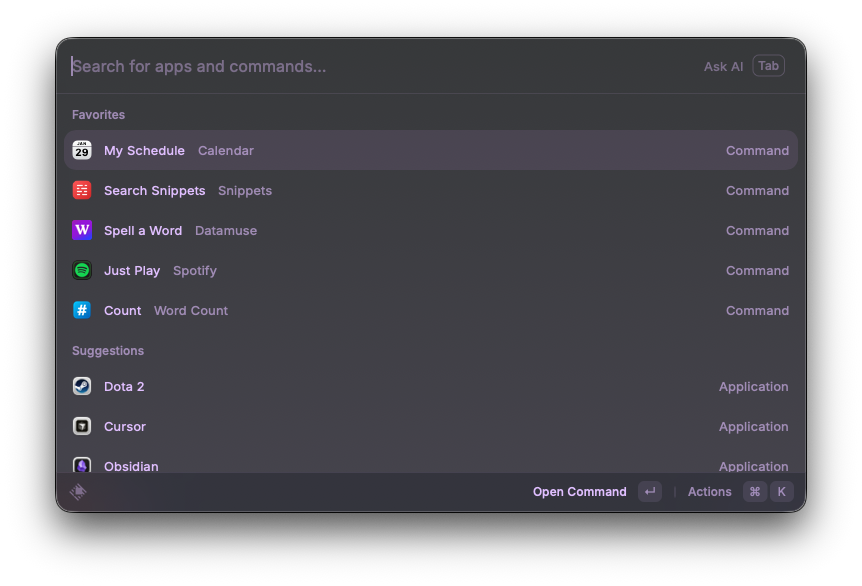The width and height of the screenshot is (862, 586).
Task: Focus the search for apps field
Action: point(380,67)
